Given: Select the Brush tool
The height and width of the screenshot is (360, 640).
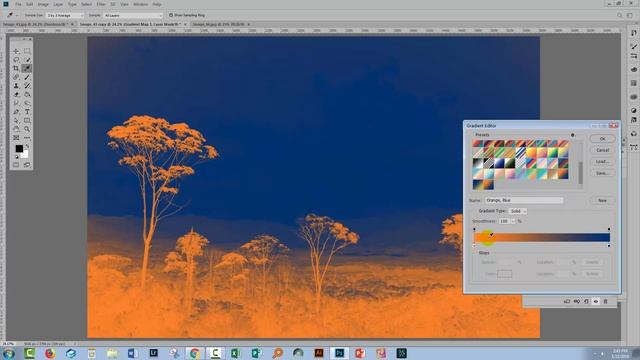Looking at the screenshot, I should pyautogui.click(x=27, y=77).
